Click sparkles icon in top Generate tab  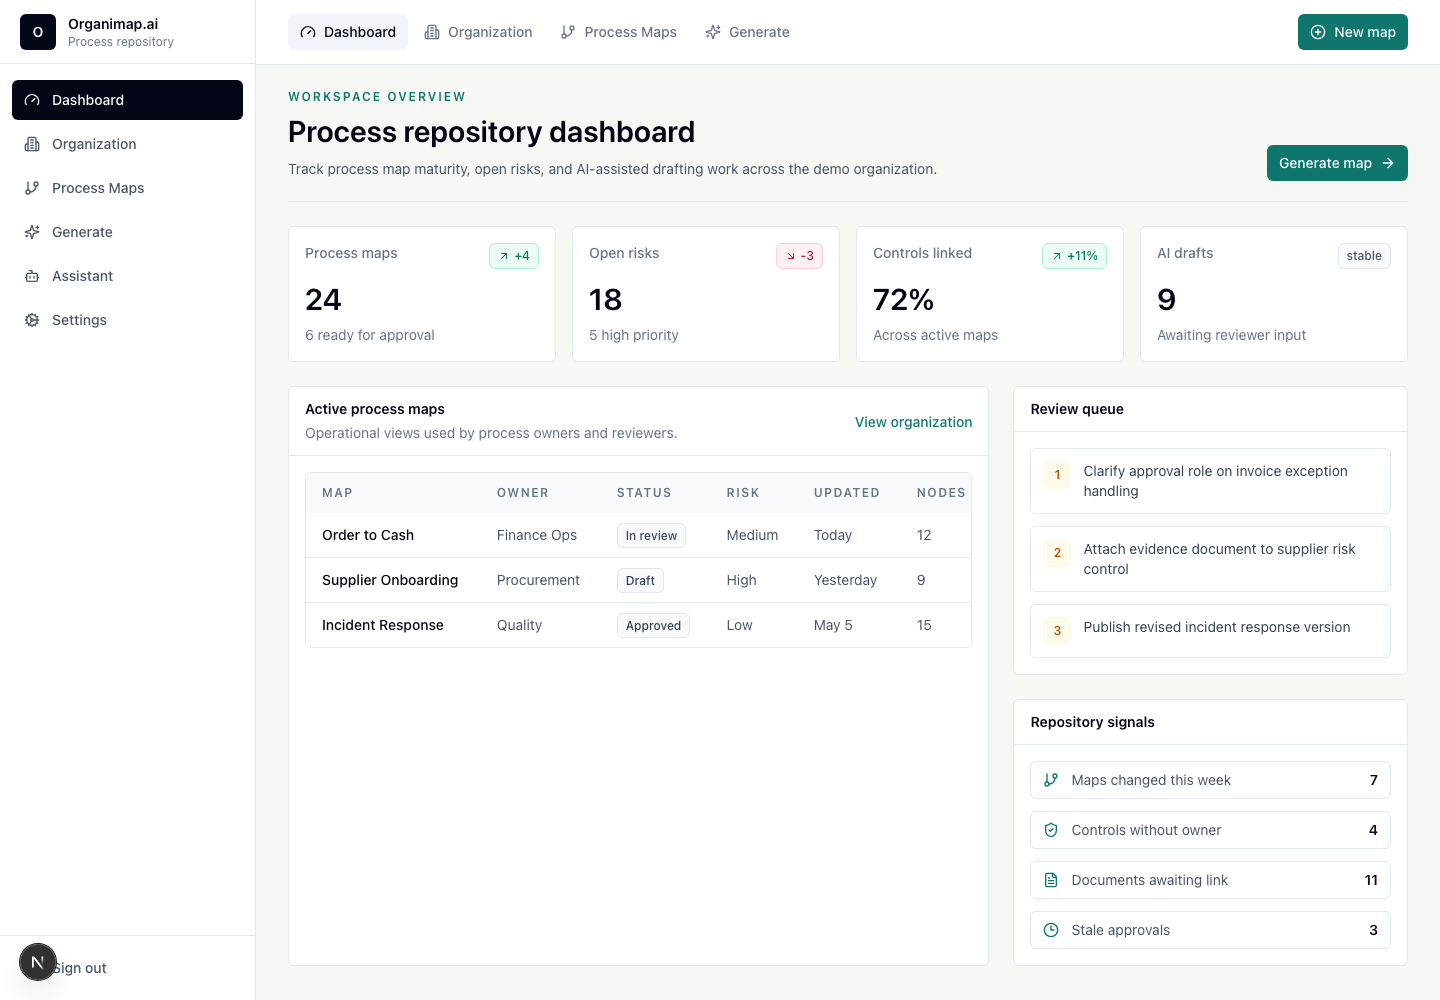click(x=713, y=32)
